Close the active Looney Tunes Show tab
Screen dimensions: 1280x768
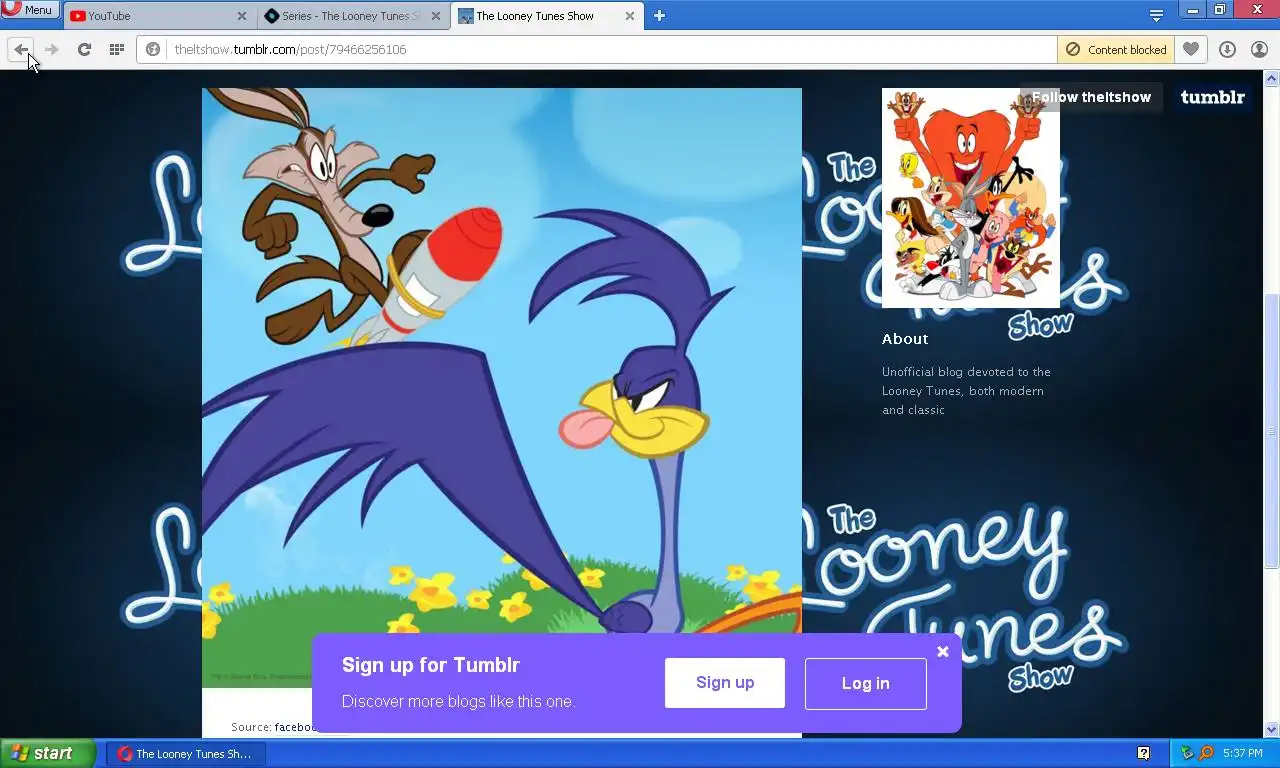(629, 16)
